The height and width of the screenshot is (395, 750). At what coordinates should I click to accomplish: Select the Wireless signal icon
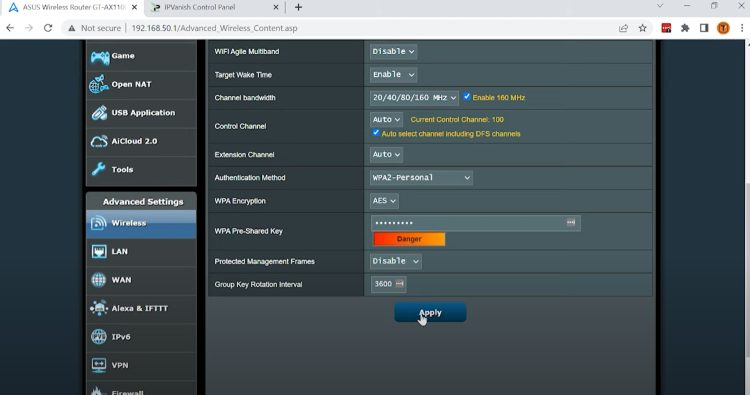[x=99, y=223]
